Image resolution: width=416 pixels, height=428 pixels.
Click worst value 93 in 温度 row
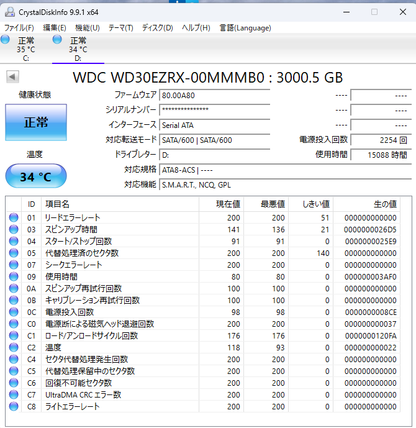(280, 348)
